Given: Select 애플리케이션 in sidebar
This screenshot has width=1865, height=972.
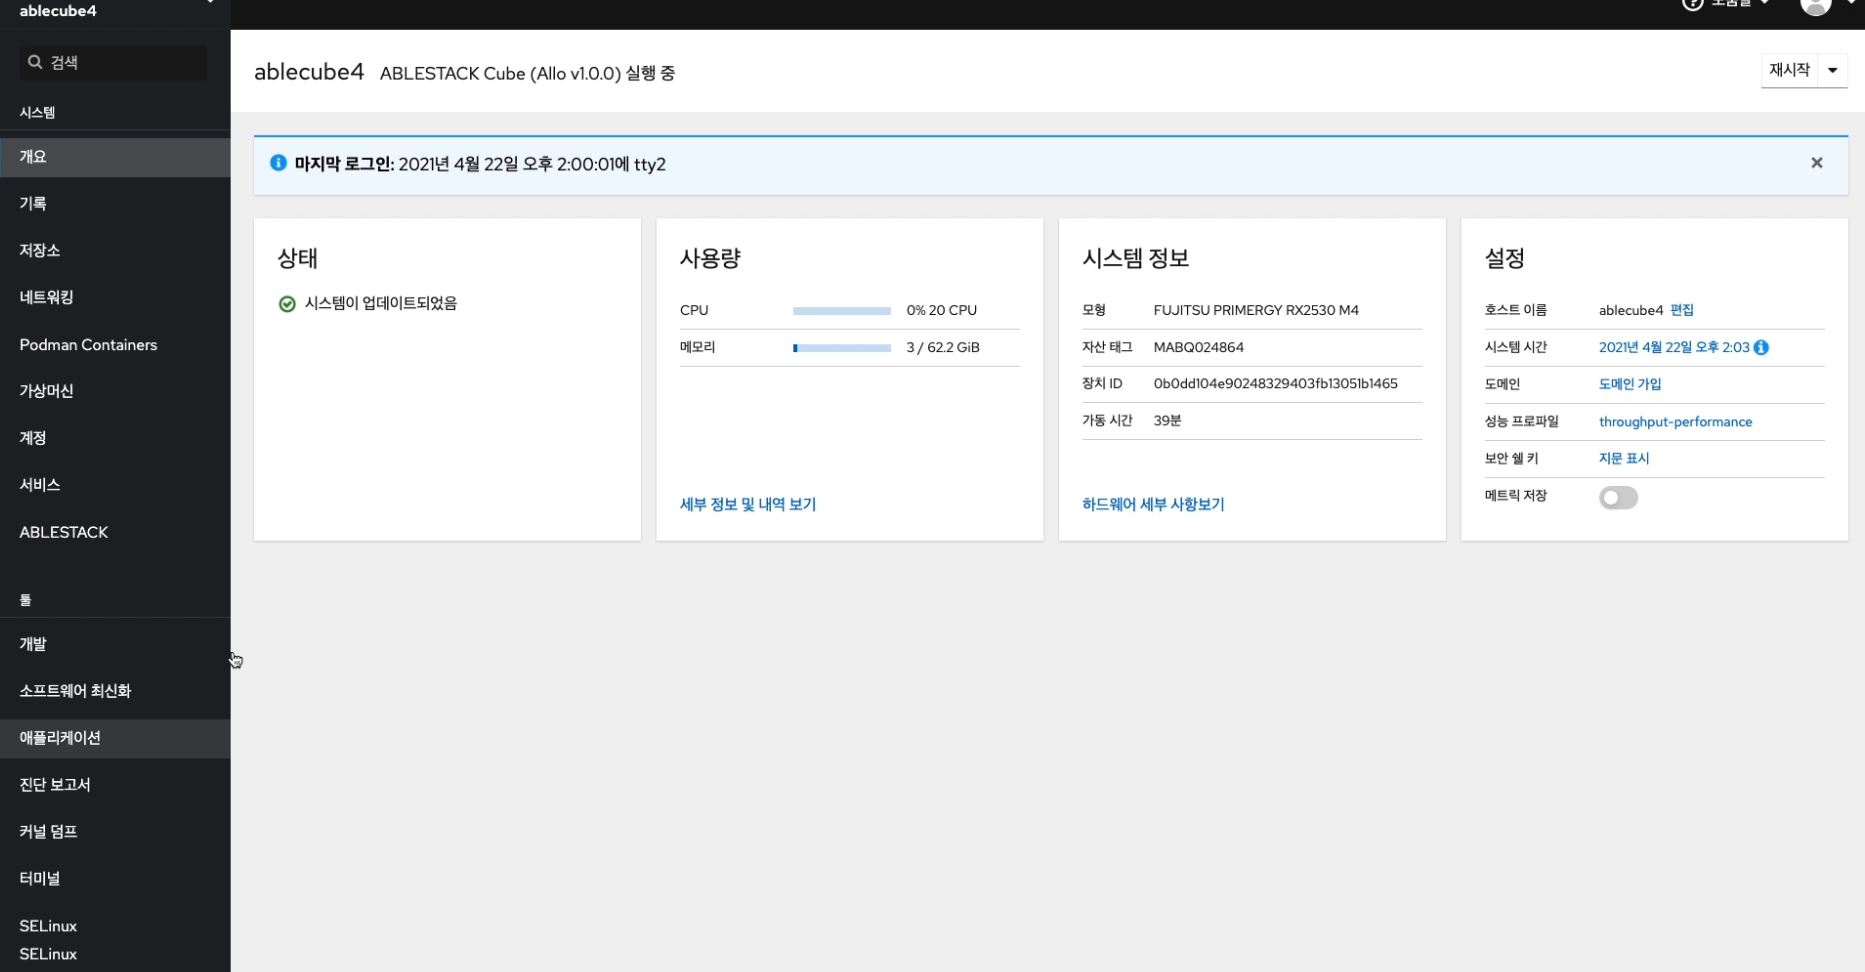Looking at the screenshot, I should [x=115, y=738].
